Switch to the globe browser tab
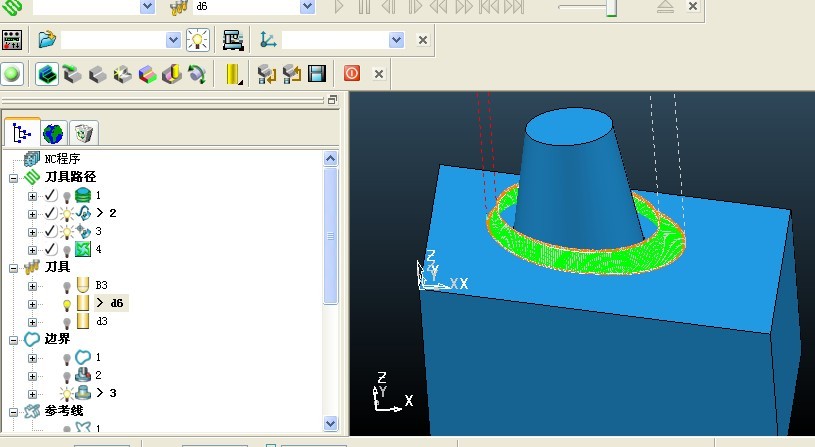Viewport: 815px width, 447px height. pyautogui.click(x=53, y=134)
